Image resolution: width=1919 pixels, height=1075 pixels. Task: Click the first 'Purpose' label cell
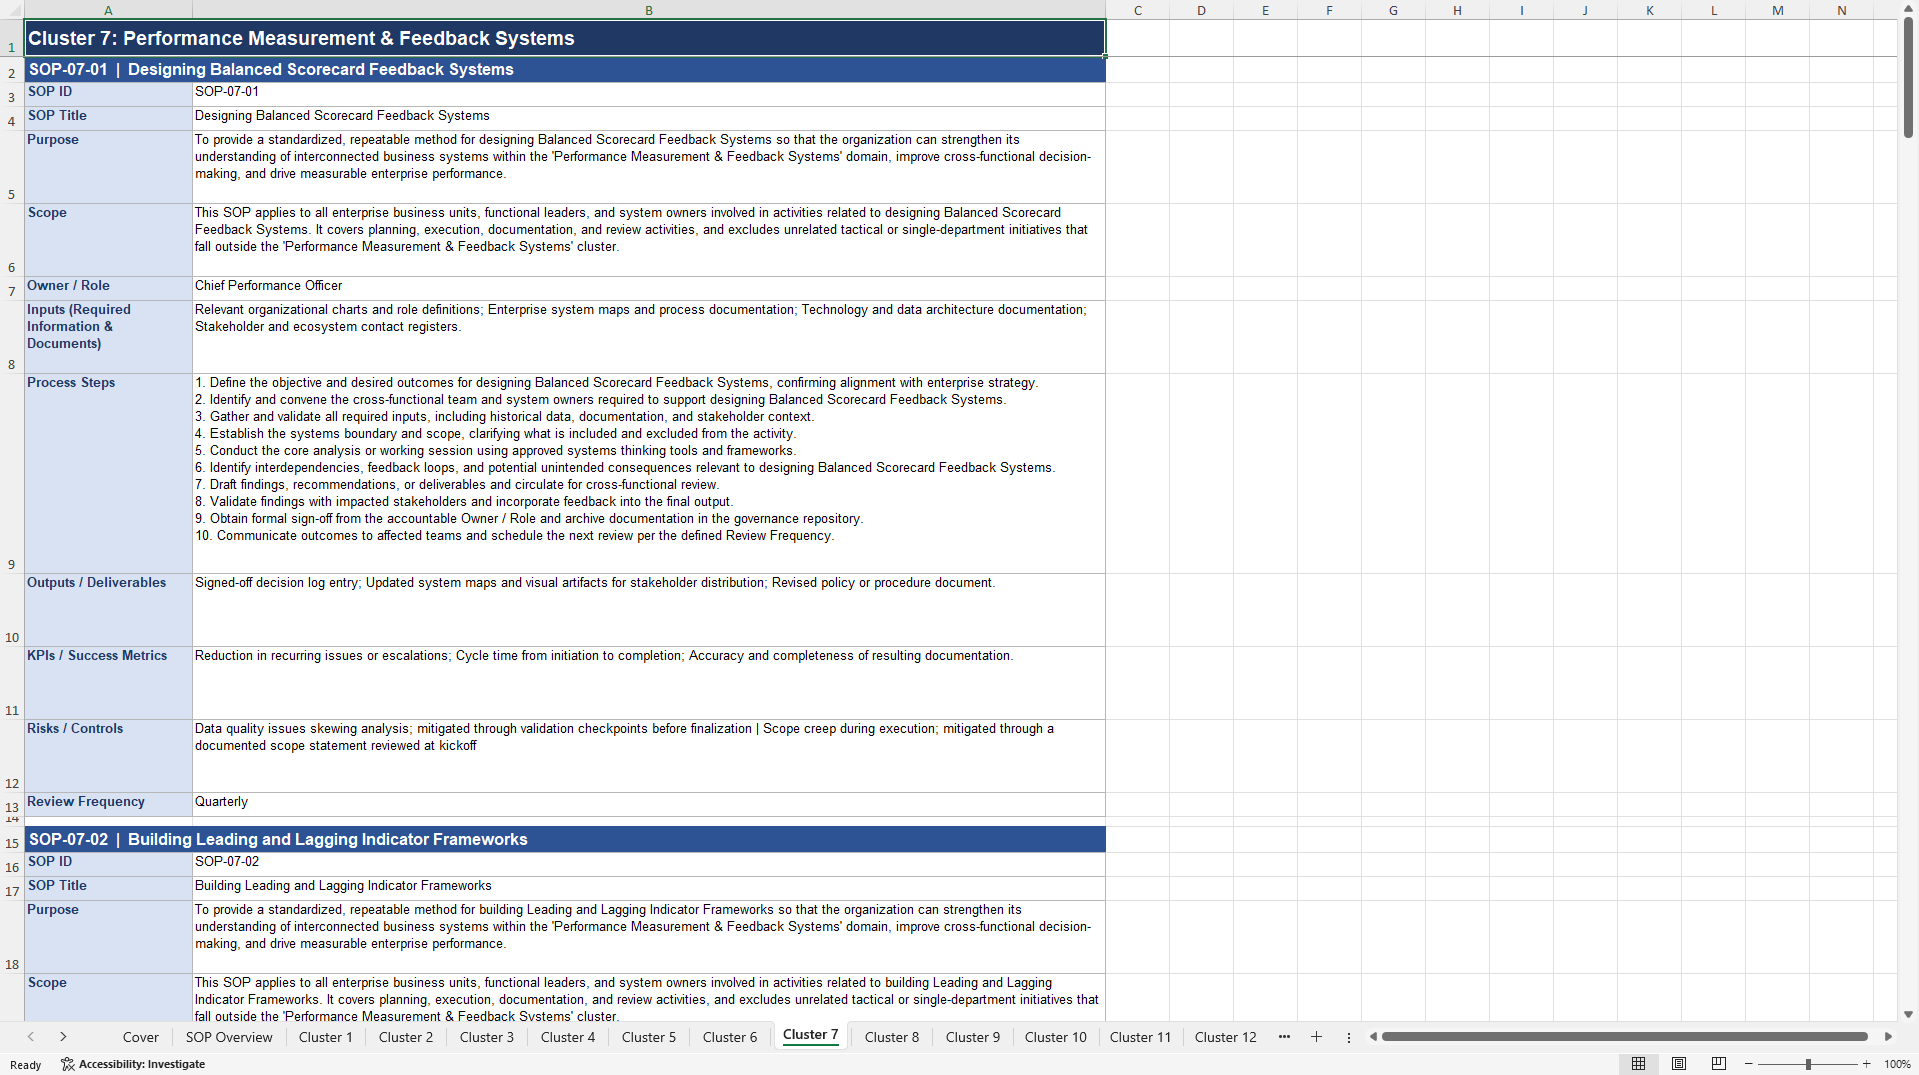tap(108, 167)
